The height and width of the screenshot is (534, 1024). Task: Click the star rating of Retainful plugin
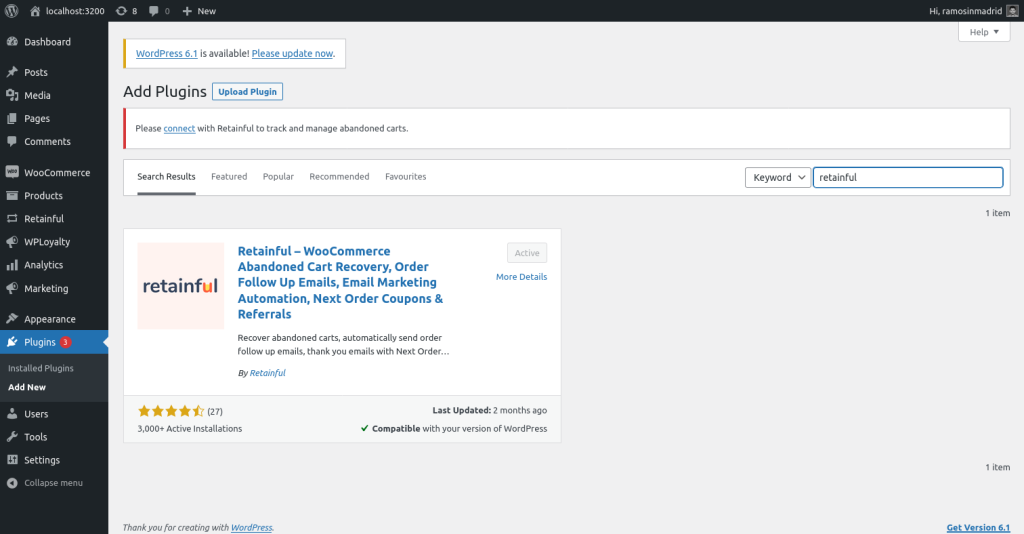click(171, 411)
